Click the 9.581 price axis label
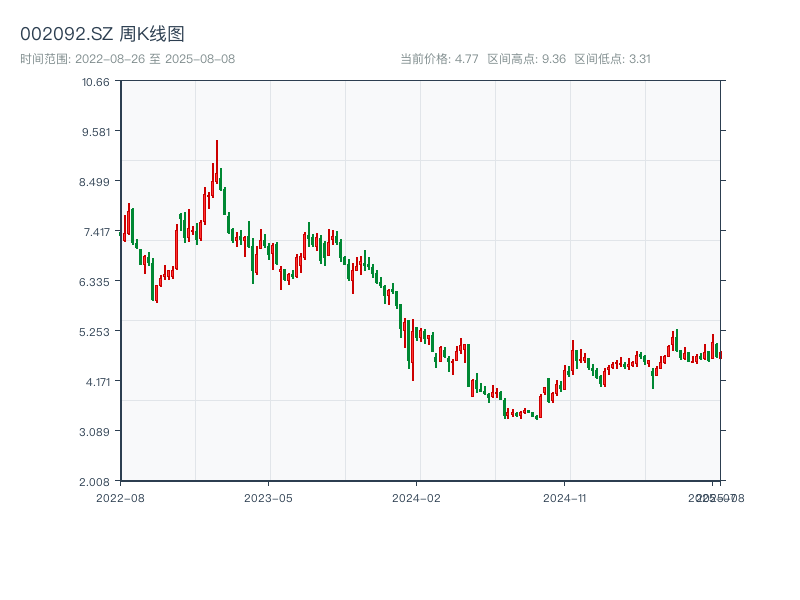This screenshot has width=800, height=600. point(95,131)
